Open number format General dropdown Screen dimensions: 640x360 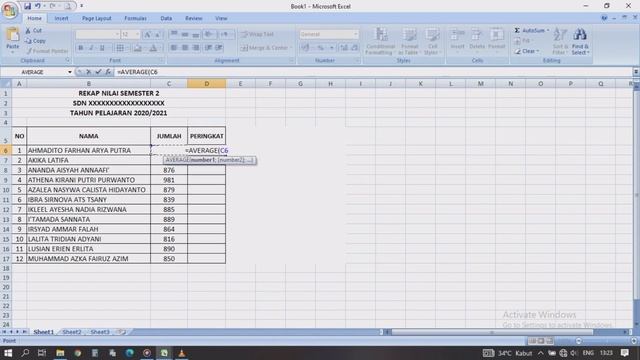point(356,34)
